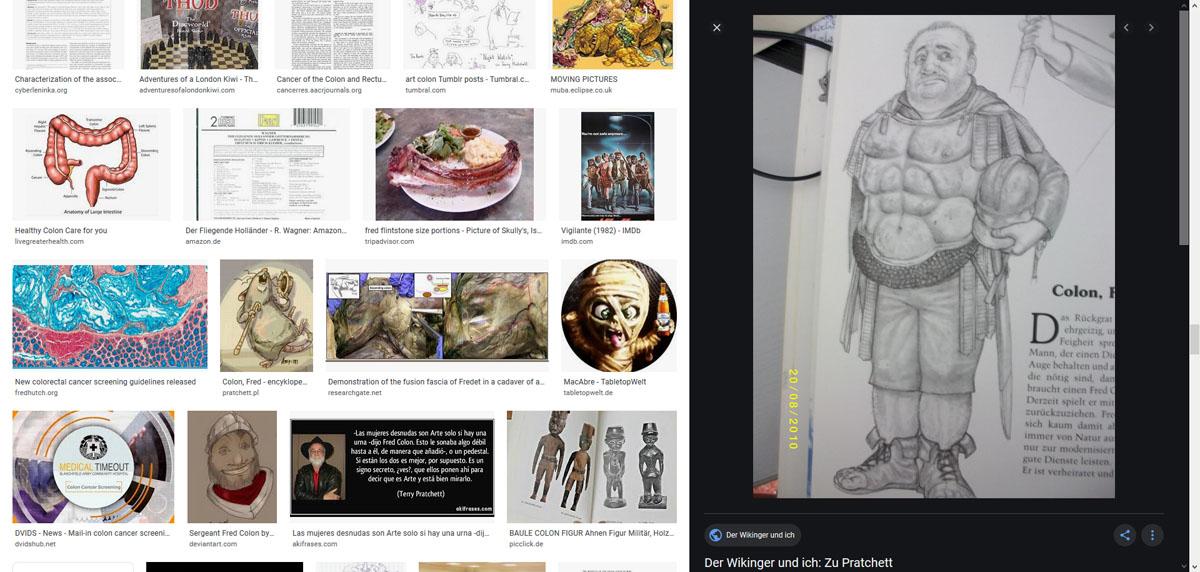Open the three-dot more options menu
This screenshot has height=572, width=1200.
pyautogui.click(x=1152, y=535)
